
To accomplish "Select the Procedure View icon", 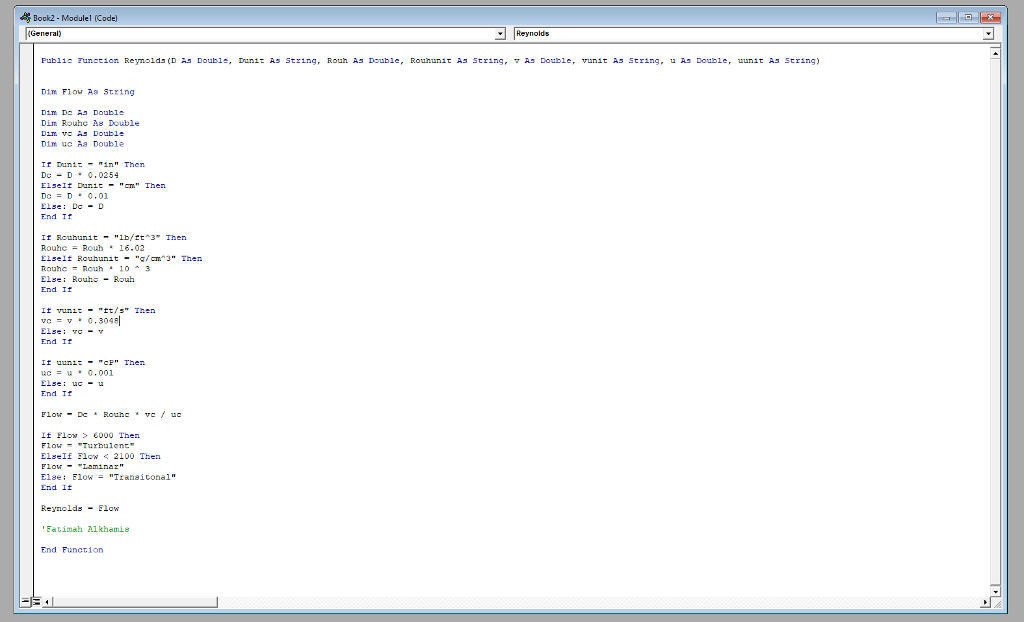I will pos(26,601).
